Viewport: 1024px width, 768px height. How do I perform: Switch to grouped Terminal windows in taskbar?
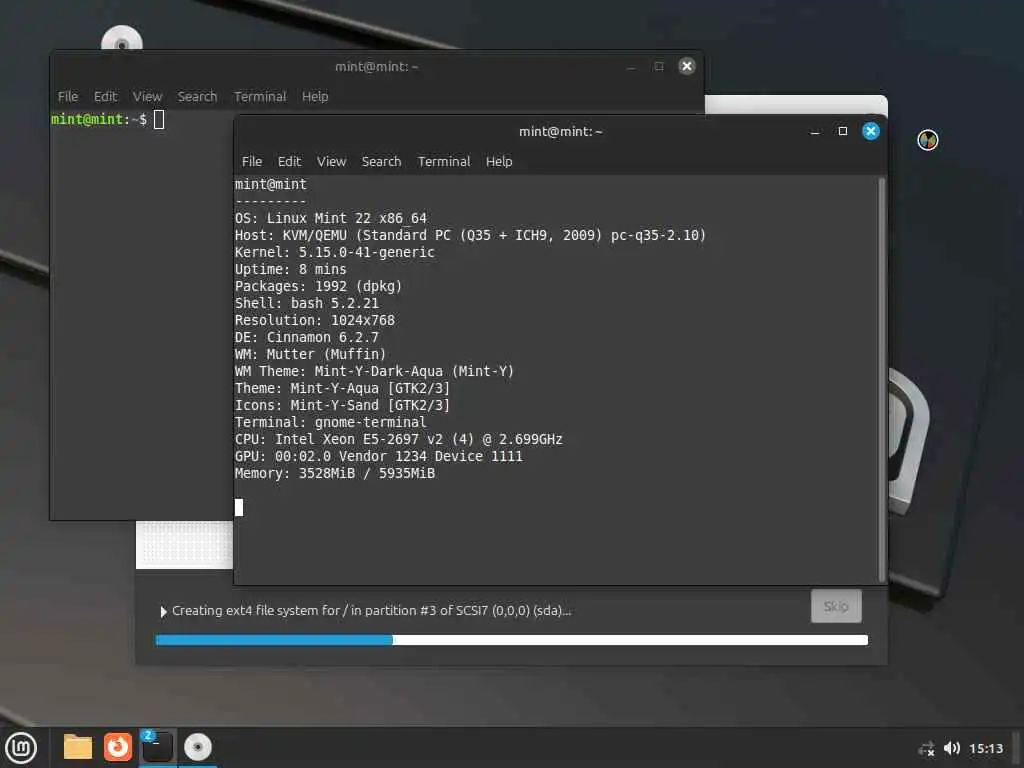(x=157, y=747)
